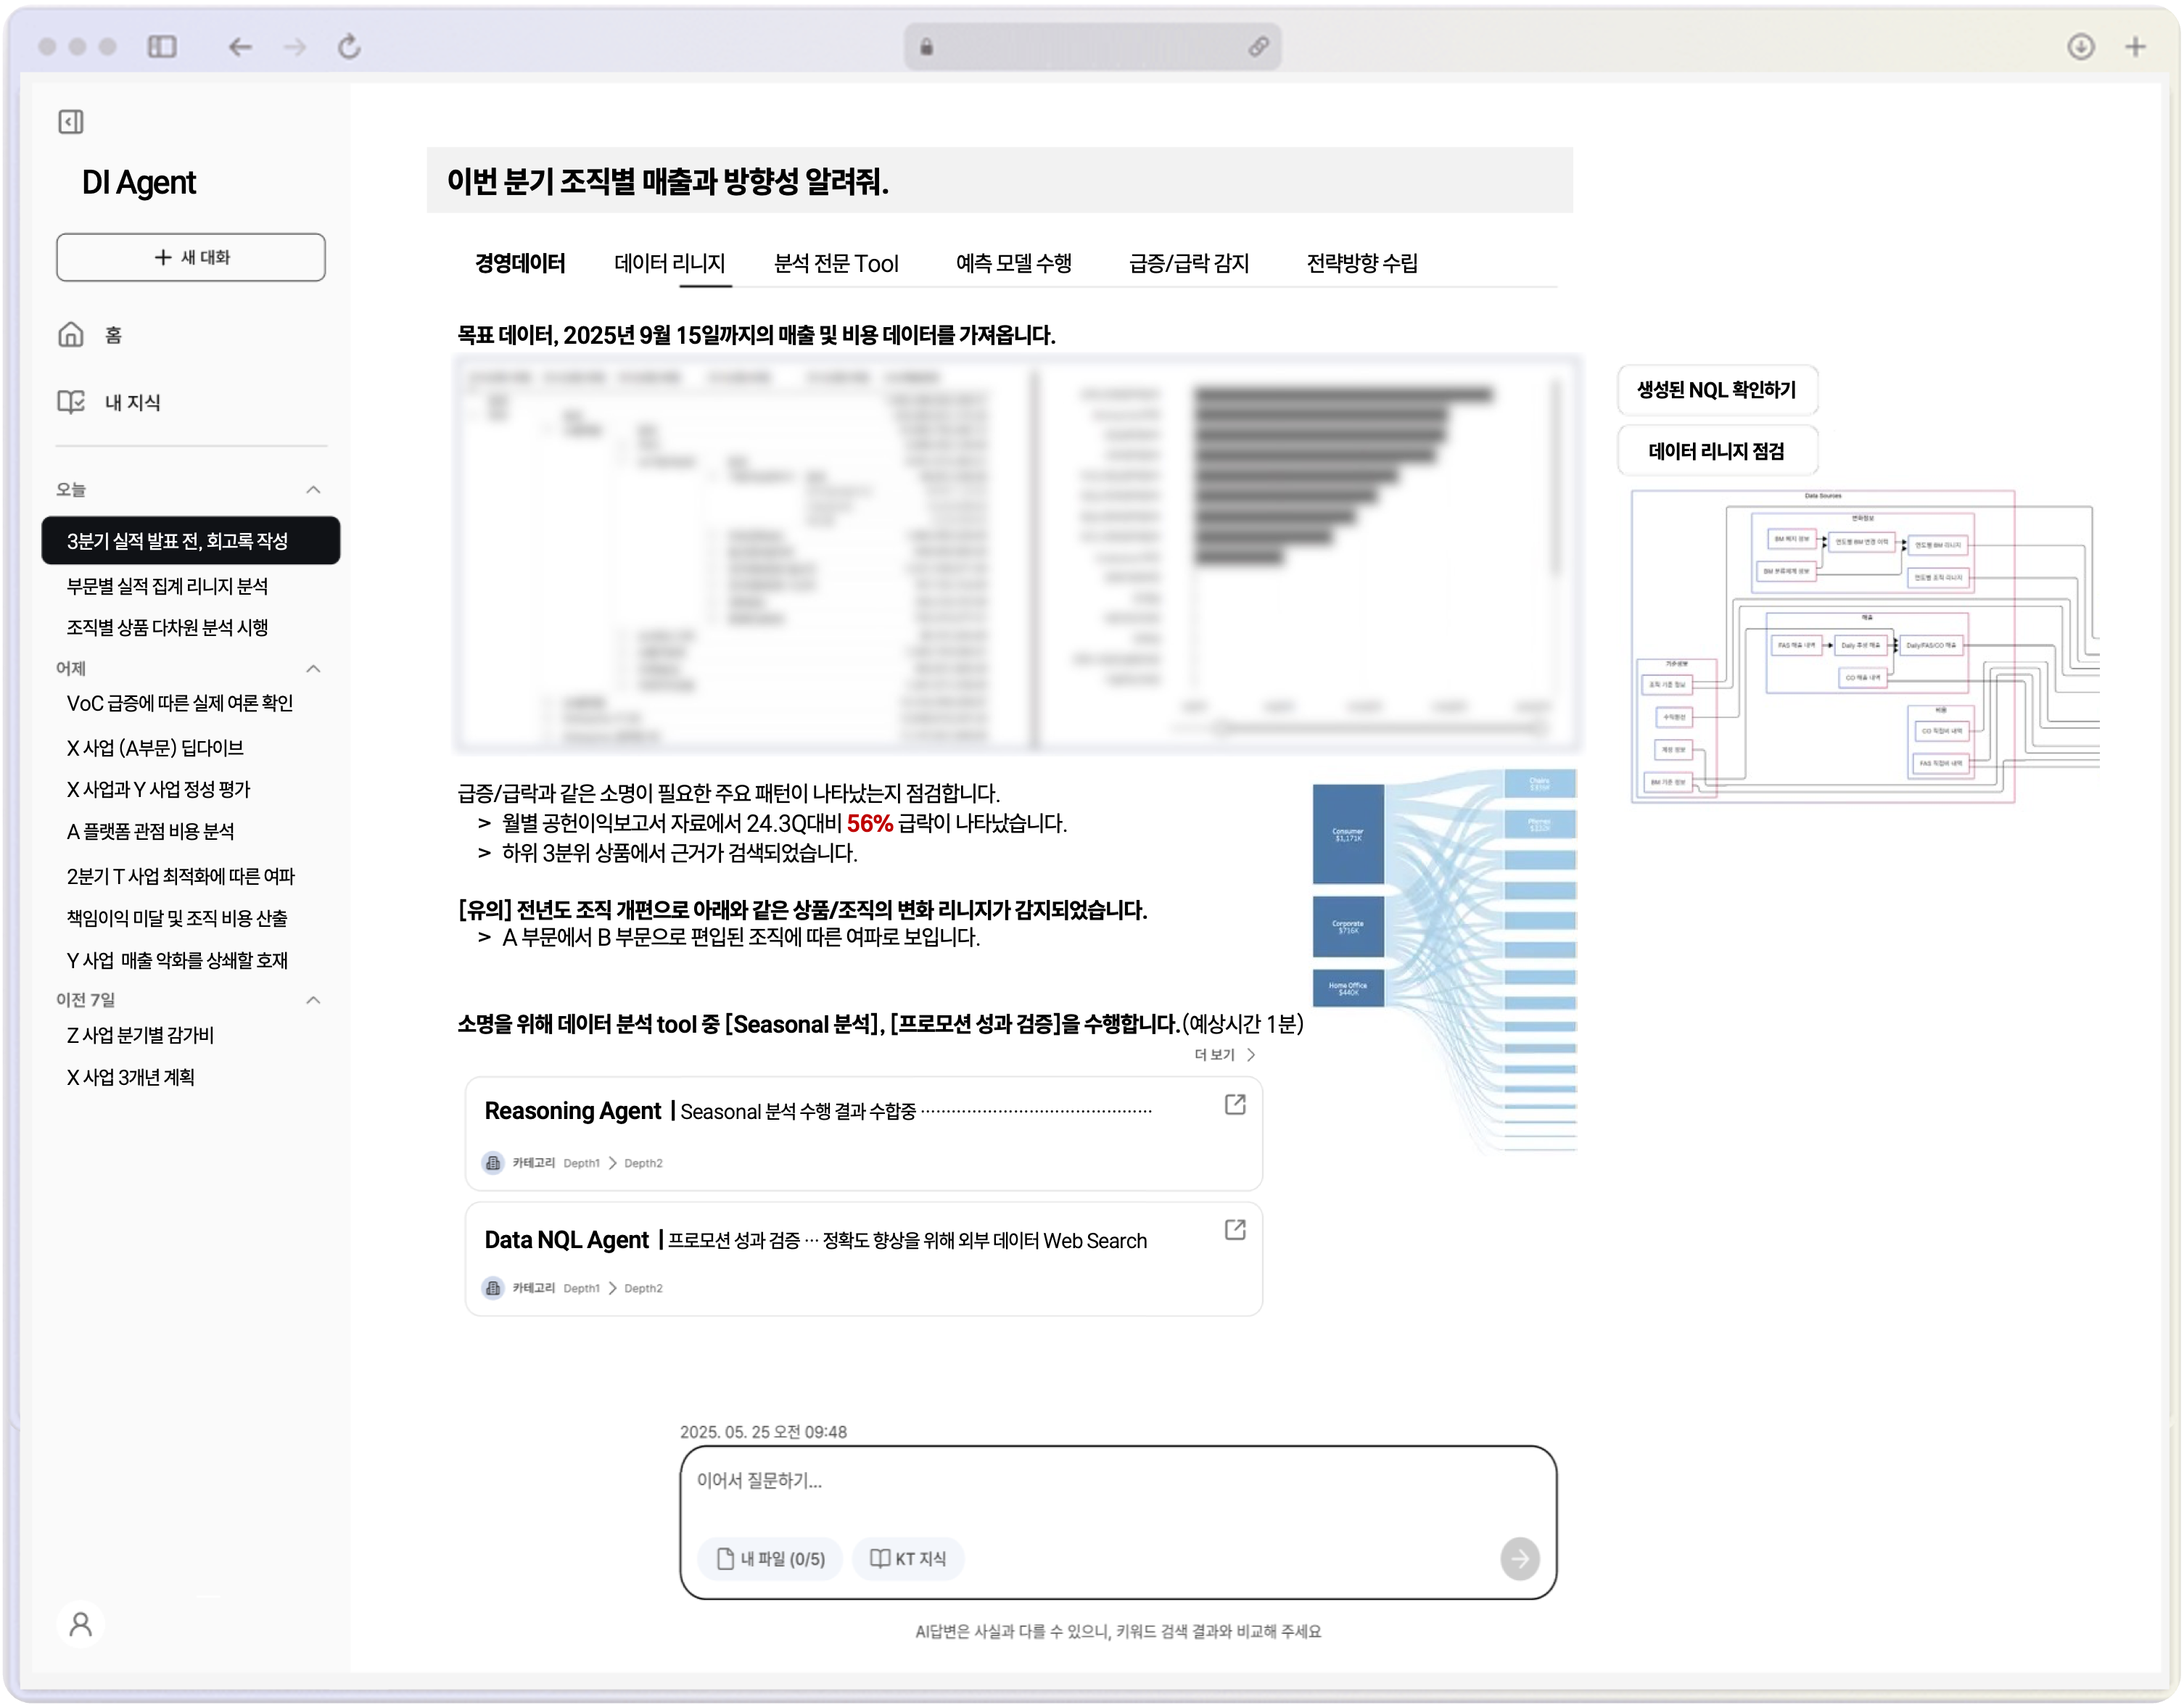Open browser downloads icon

coord(2081,47)
